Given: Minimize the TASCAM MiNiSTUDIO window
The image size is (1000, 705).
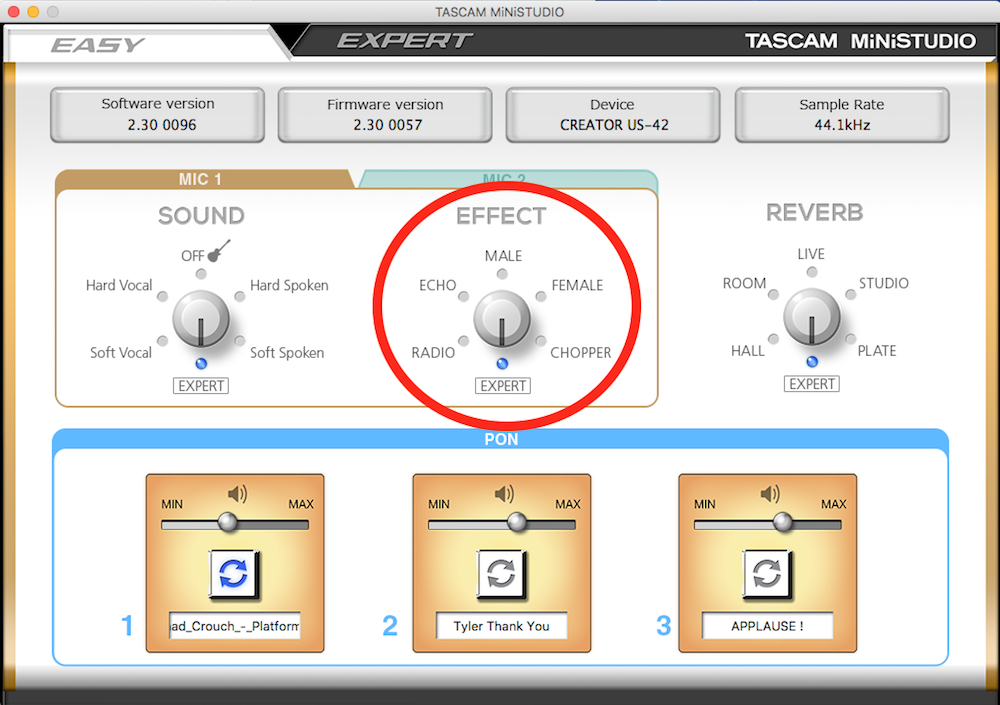Looking at the screenshot, I should 33,11.
